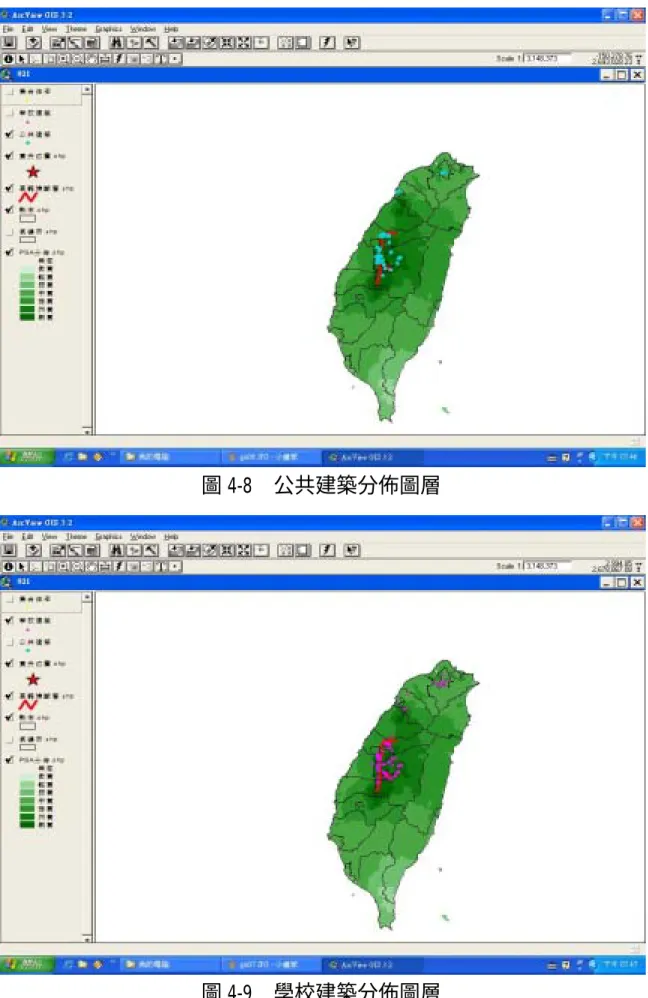Viewport: 648px width, 998px height.
Task: Enable the 學校建築 theme checkbox in 圖 4-8 window
Action: (x=9, y=113)
